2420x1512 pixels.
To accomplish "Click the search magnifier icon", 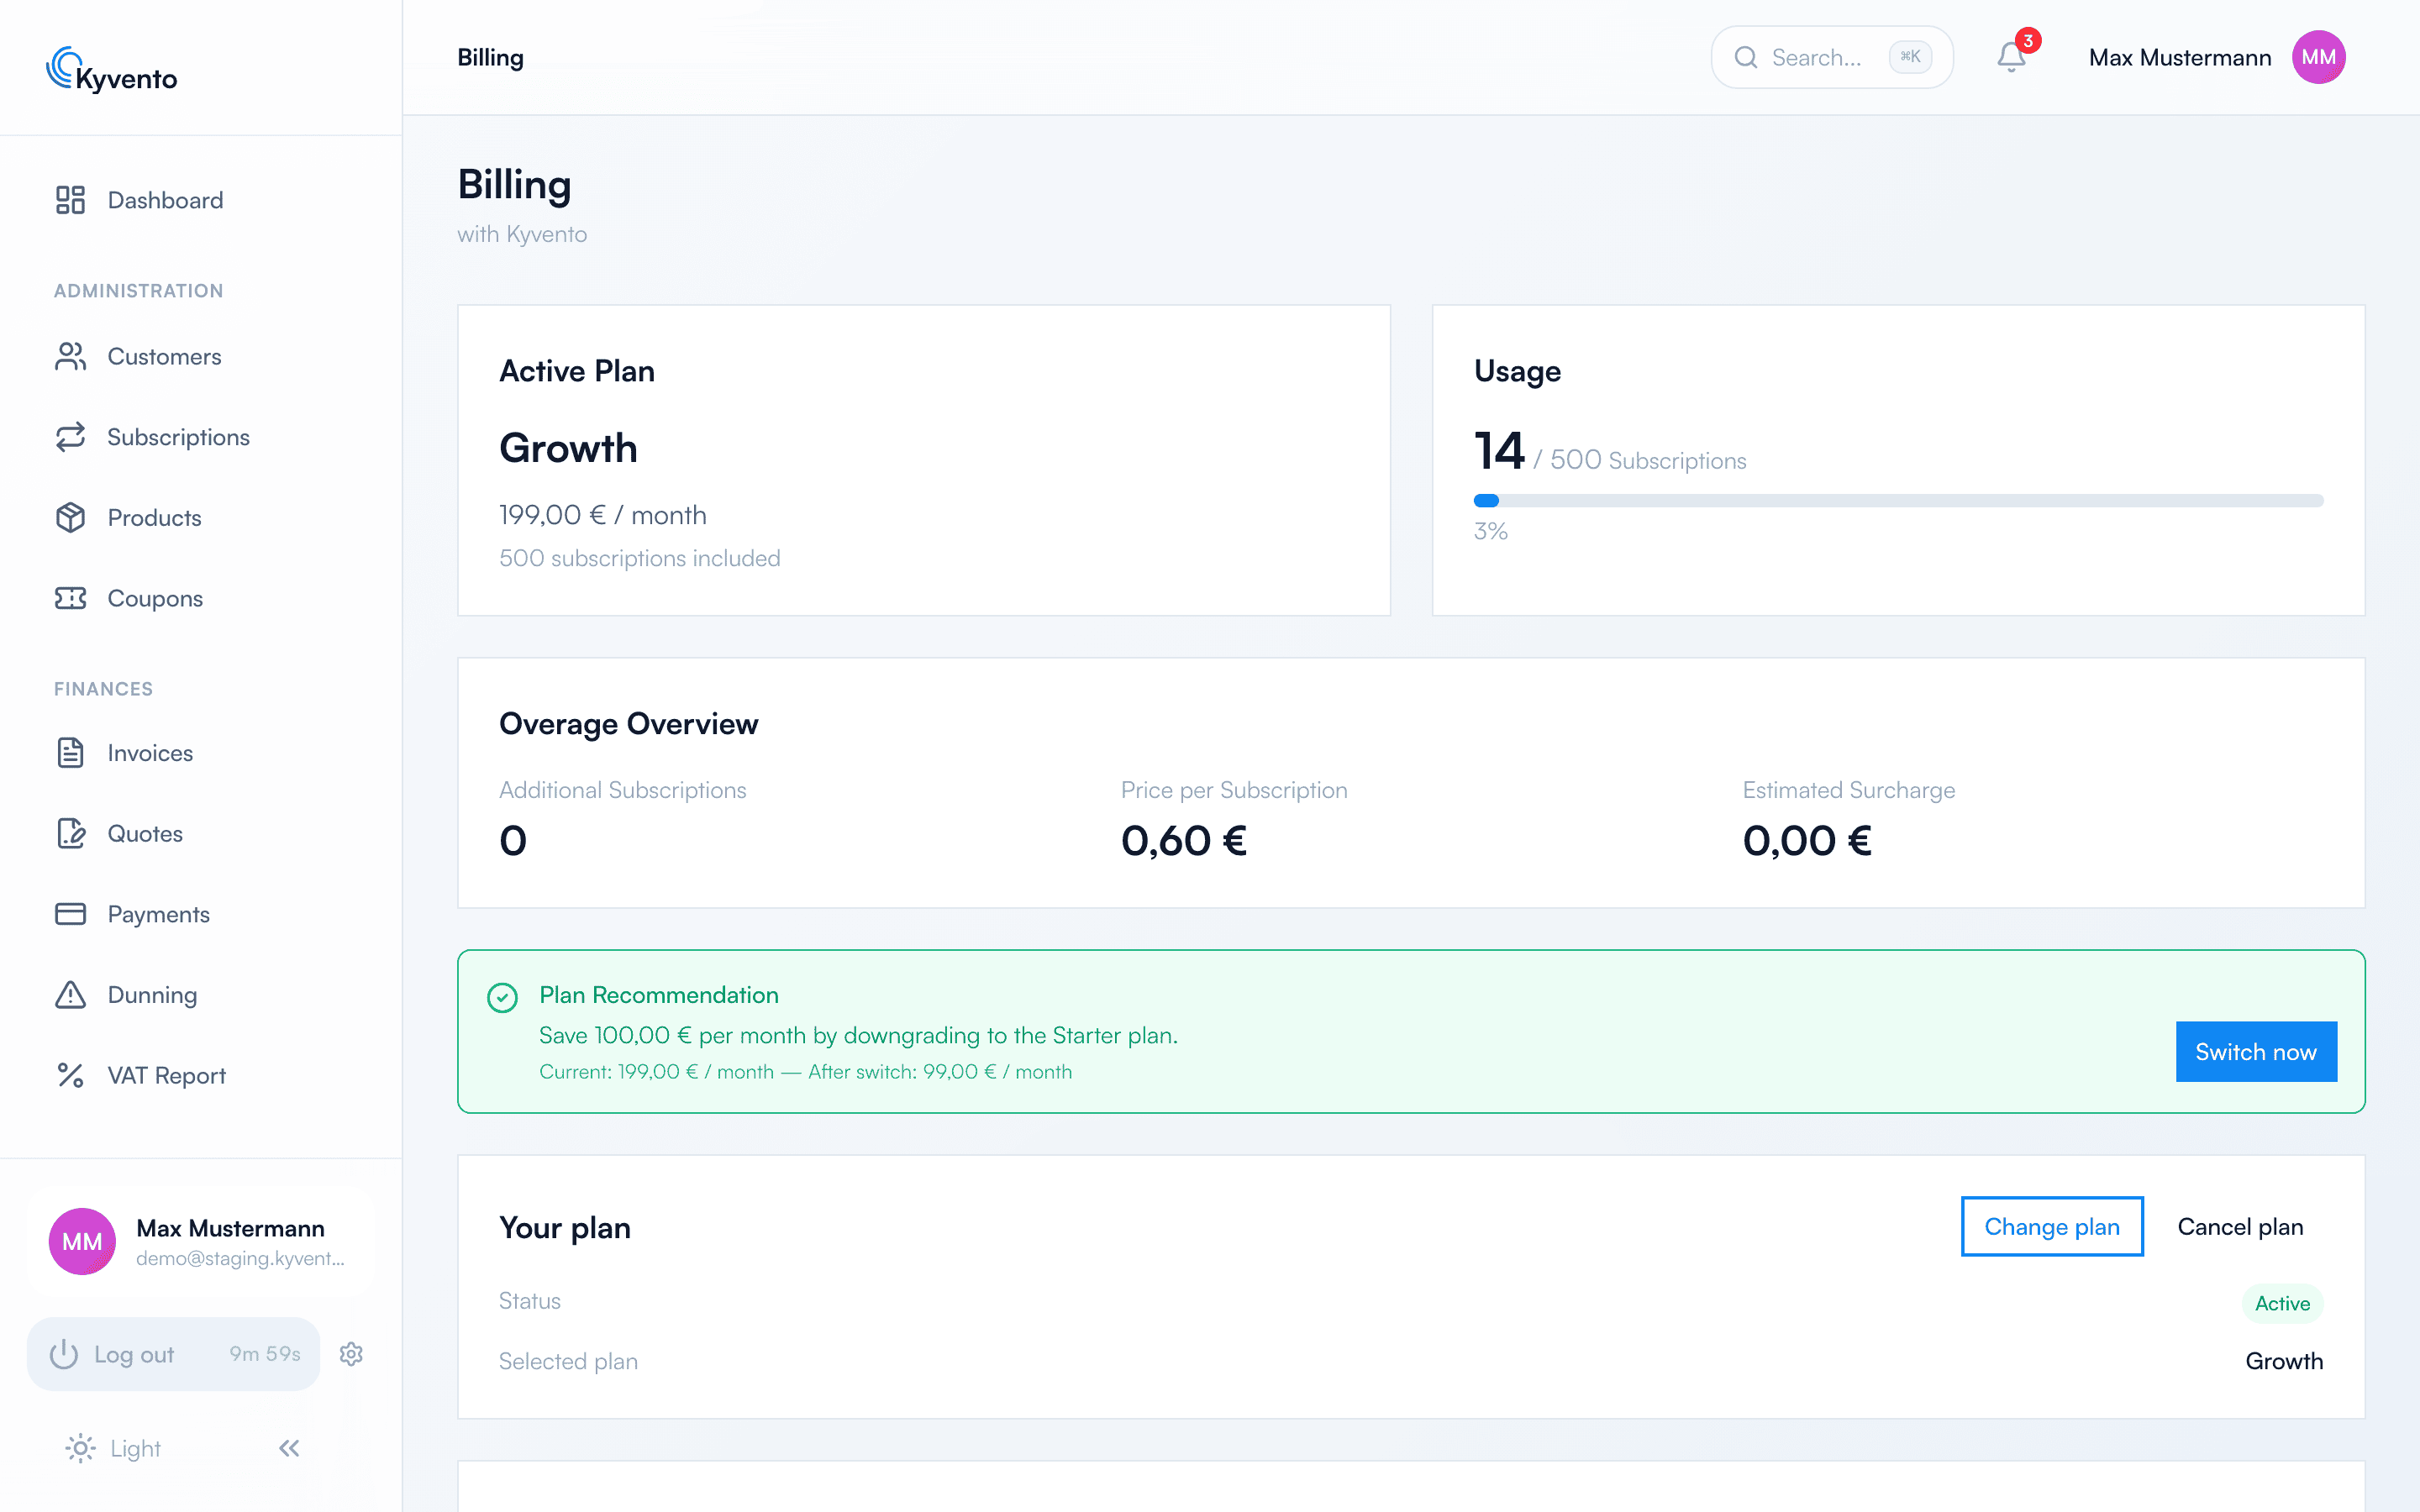I will click(1746, 57).
